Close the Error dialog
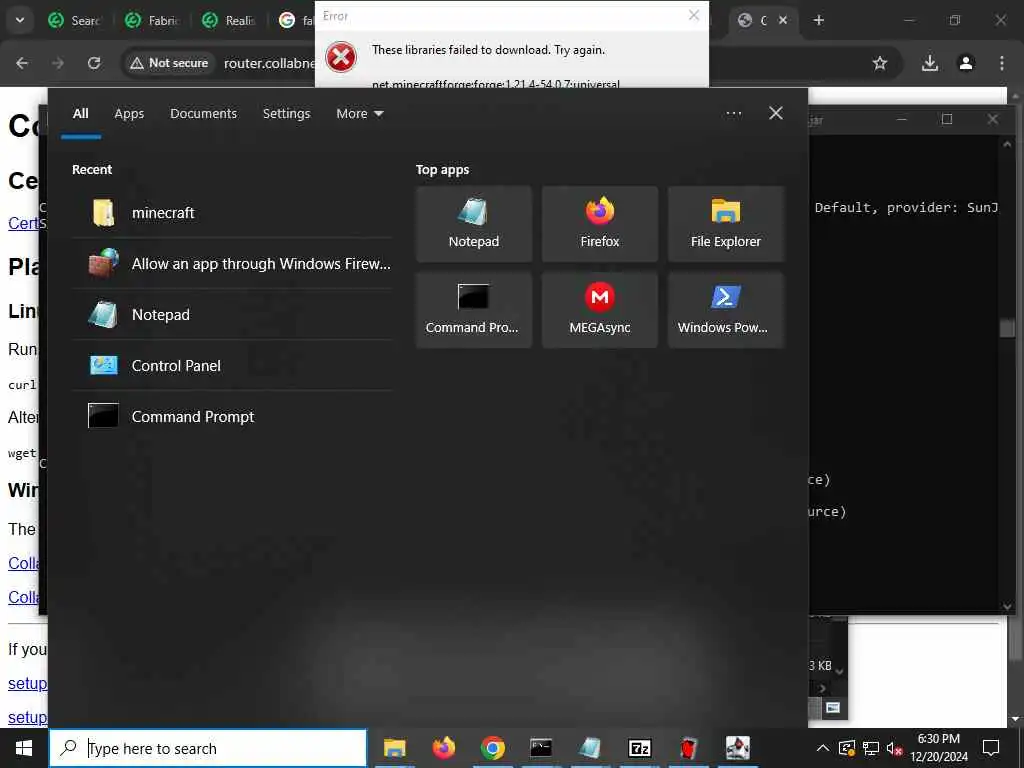This screenshot has width=1024, height=768. (x=694, y=15)
